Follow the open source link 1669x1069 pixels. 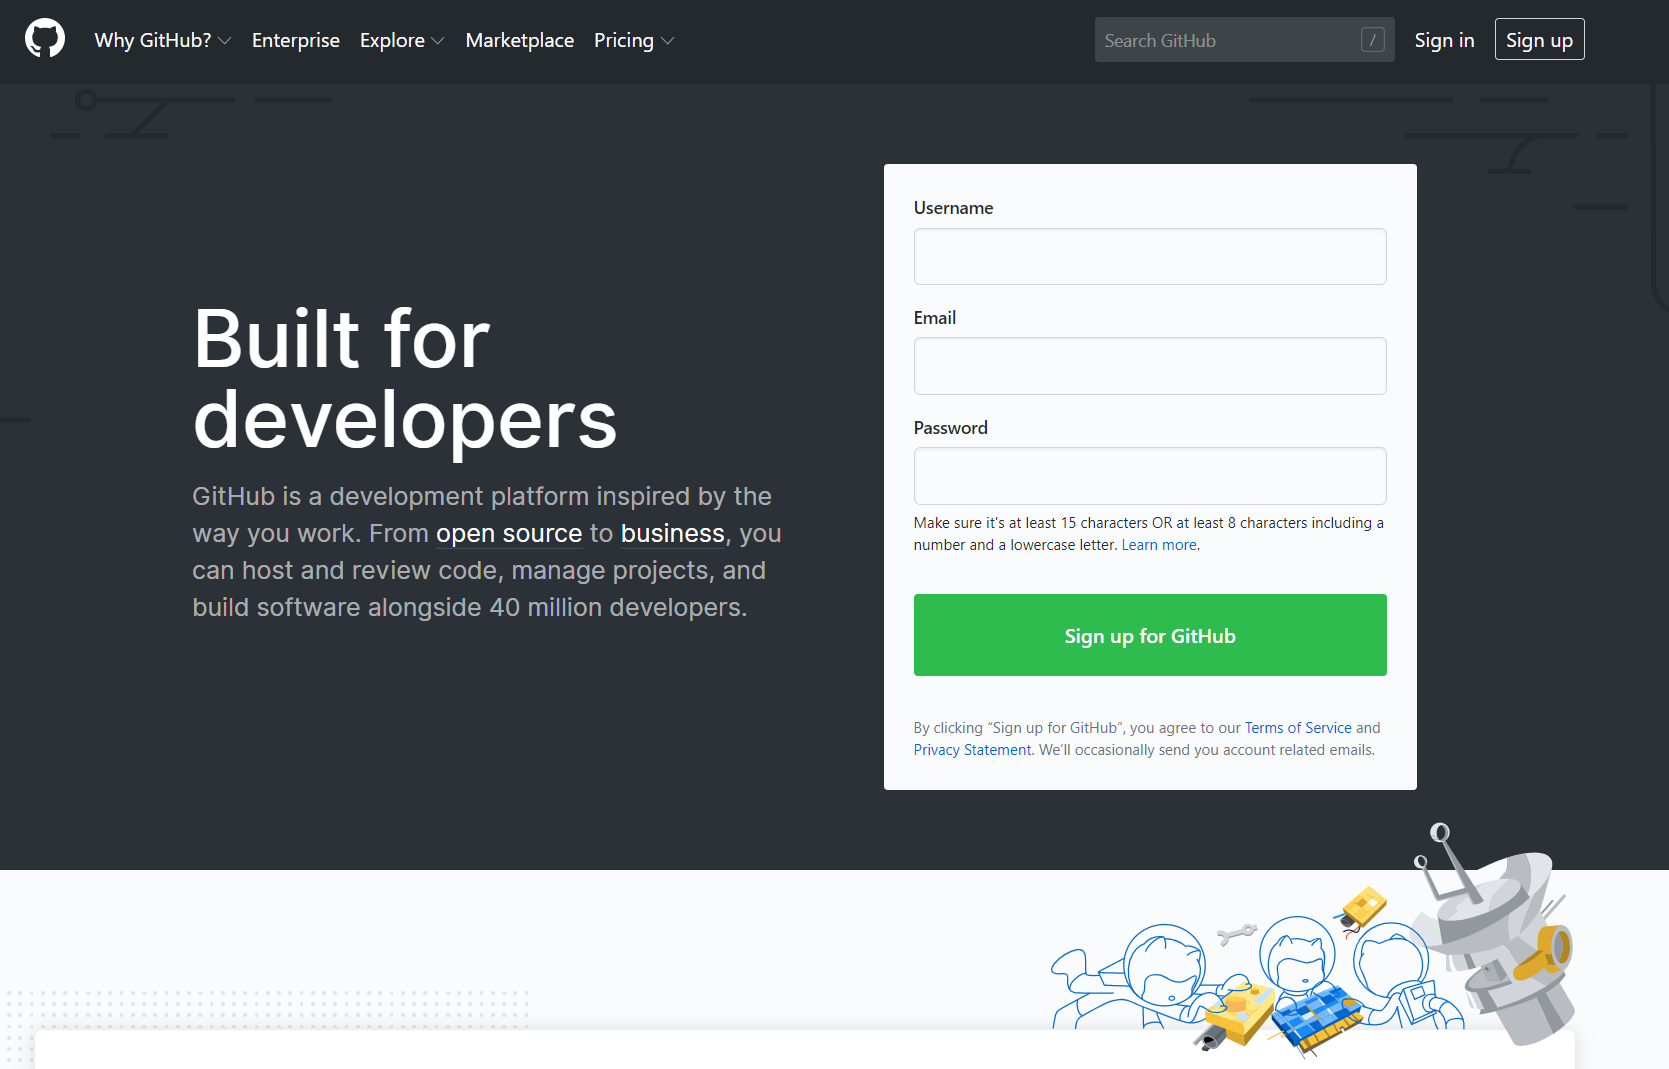509,533
